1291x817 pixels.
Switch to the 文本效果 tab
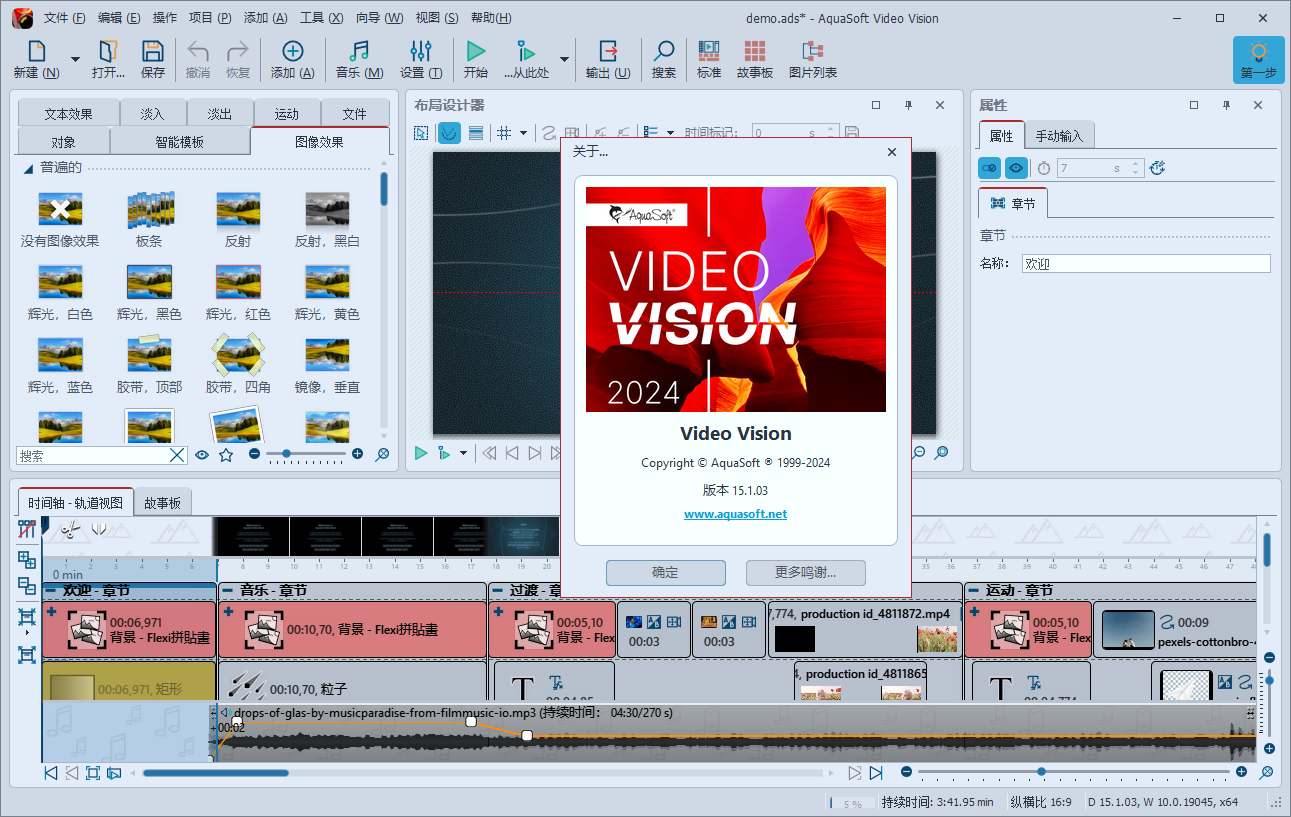click(x=69, y=114)
